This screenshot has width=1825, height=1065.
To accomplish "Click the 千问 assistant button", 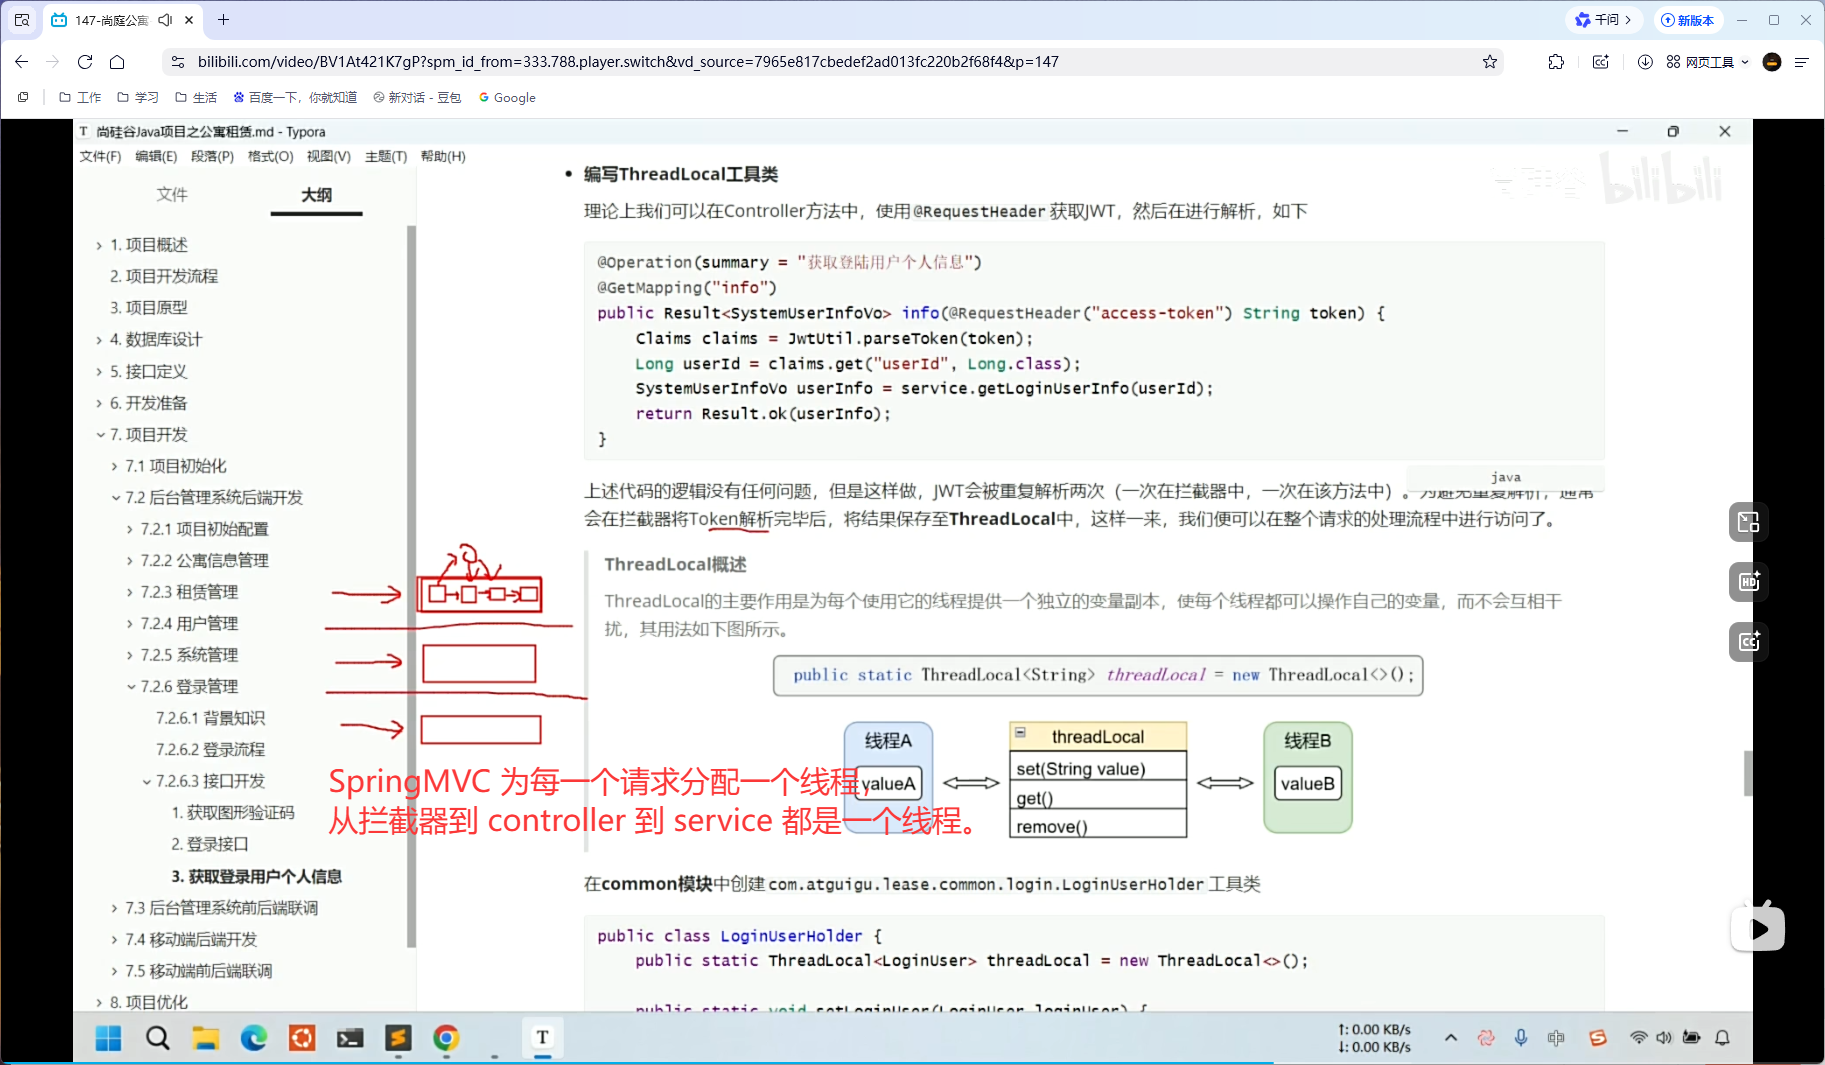I will click(x=1604, y=20).
